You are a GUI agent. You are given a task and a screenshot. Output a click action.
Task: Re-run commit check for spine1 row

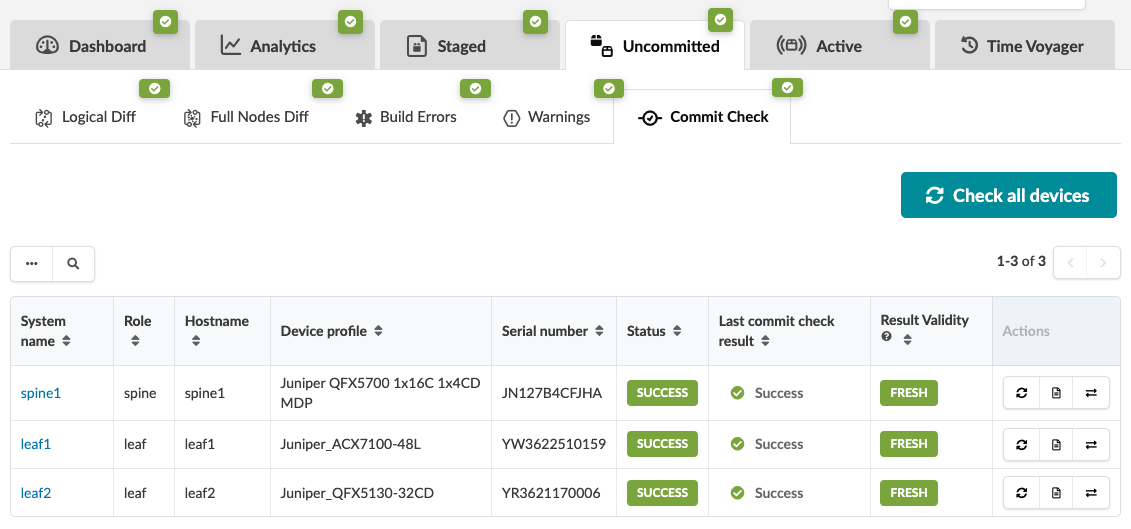(x=1021, y=393)
